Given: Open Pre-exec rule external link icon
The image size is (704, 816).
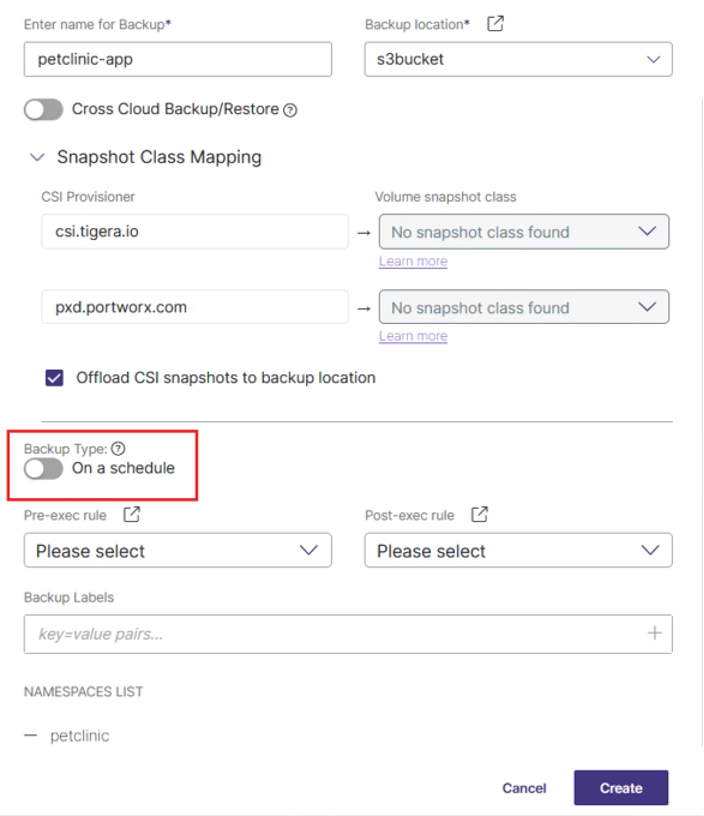Looking at the screenshot, I should (x=131, y=515).
